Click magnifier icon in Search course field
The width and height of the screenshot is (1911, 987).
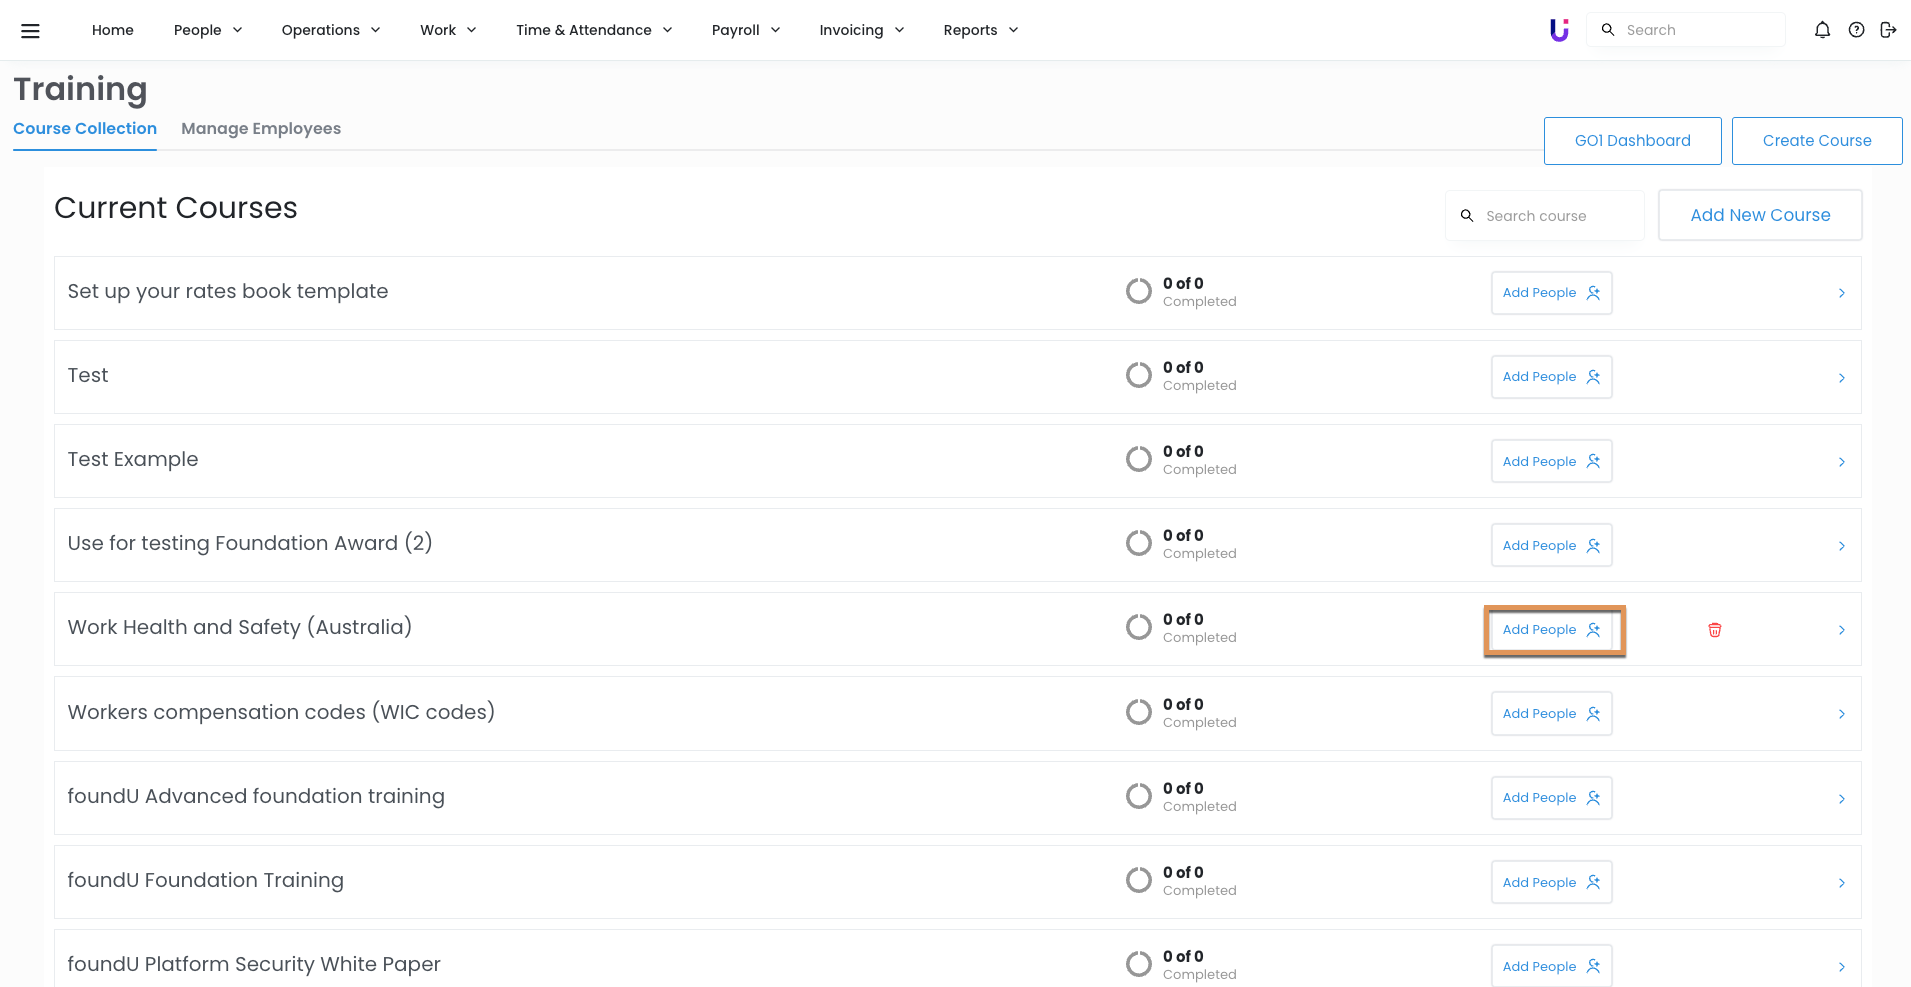pos(1467,216)
